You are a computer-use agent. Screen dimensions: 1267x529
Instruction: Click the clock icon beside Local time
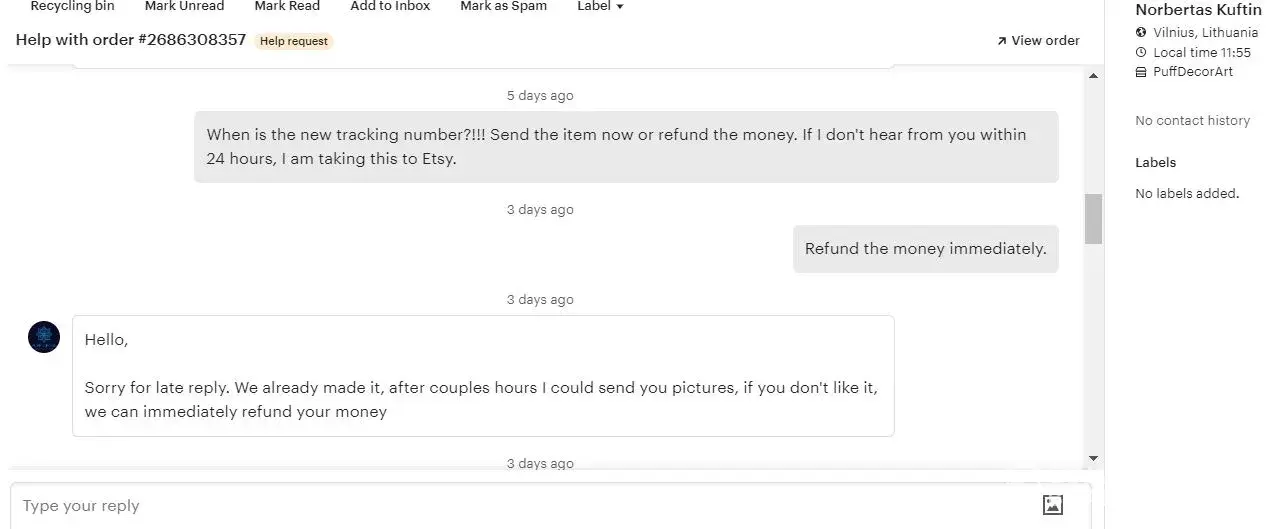[1141, 52]
